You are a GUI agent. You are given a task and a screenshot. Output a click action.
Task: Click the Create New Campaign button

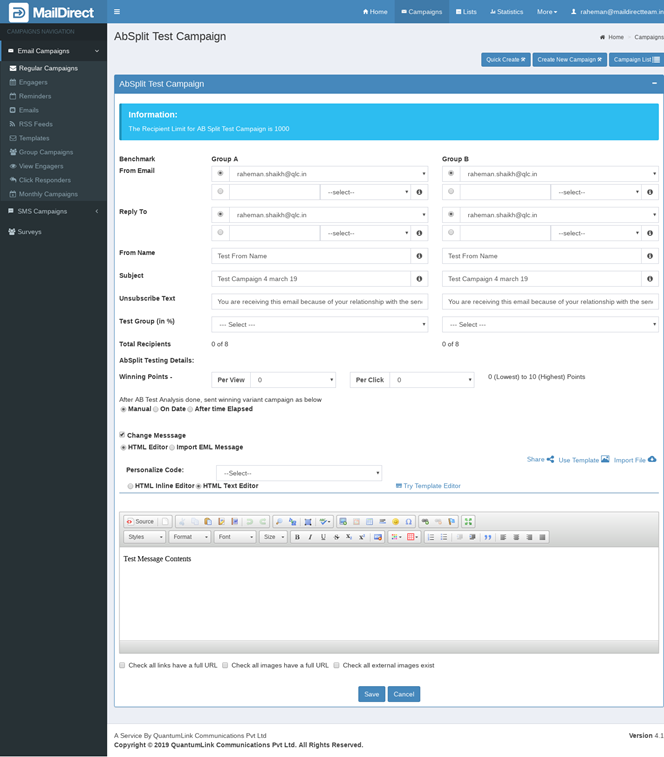pos(569,60)
